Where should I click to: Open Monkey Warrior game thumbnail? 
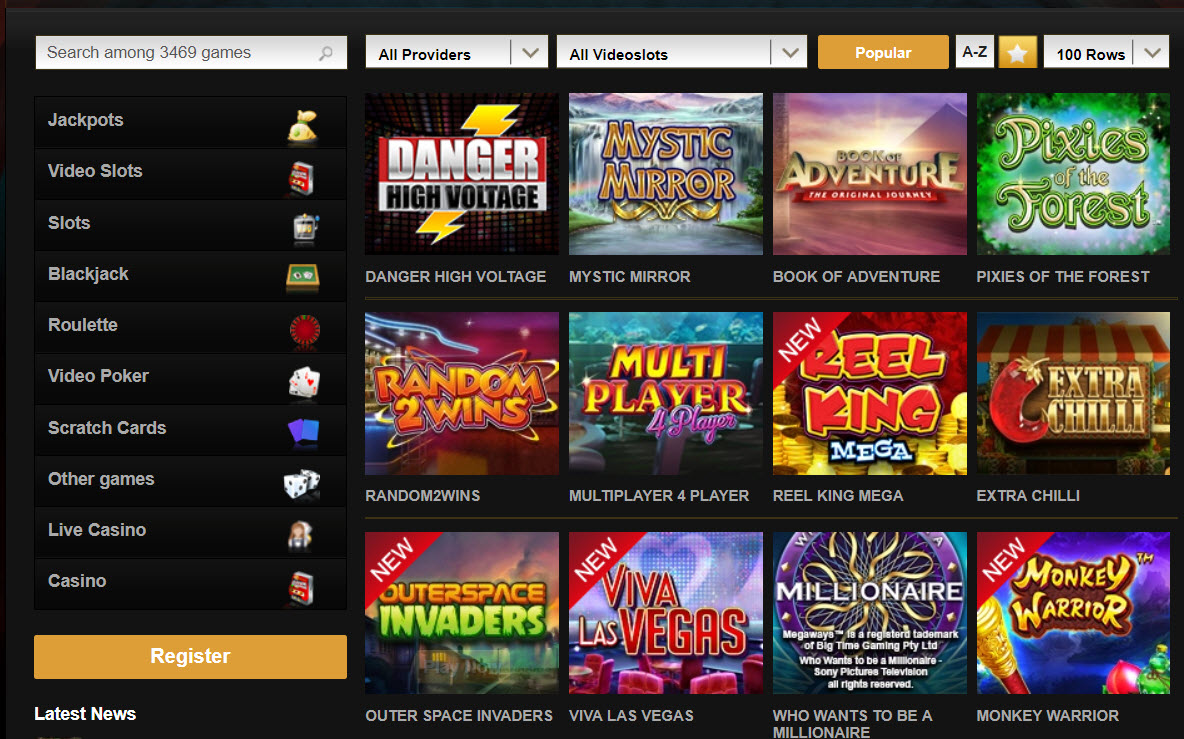[x=1073, y=613]
